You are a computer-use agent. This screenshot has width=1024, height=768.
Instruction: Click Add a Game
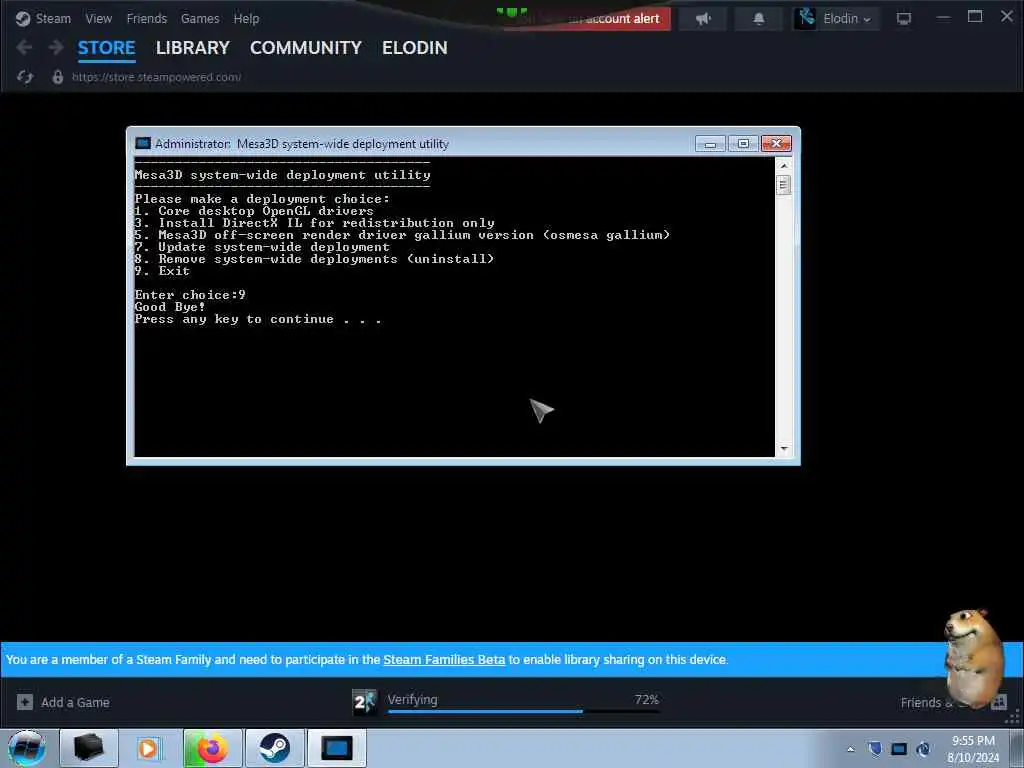(75, 703)
